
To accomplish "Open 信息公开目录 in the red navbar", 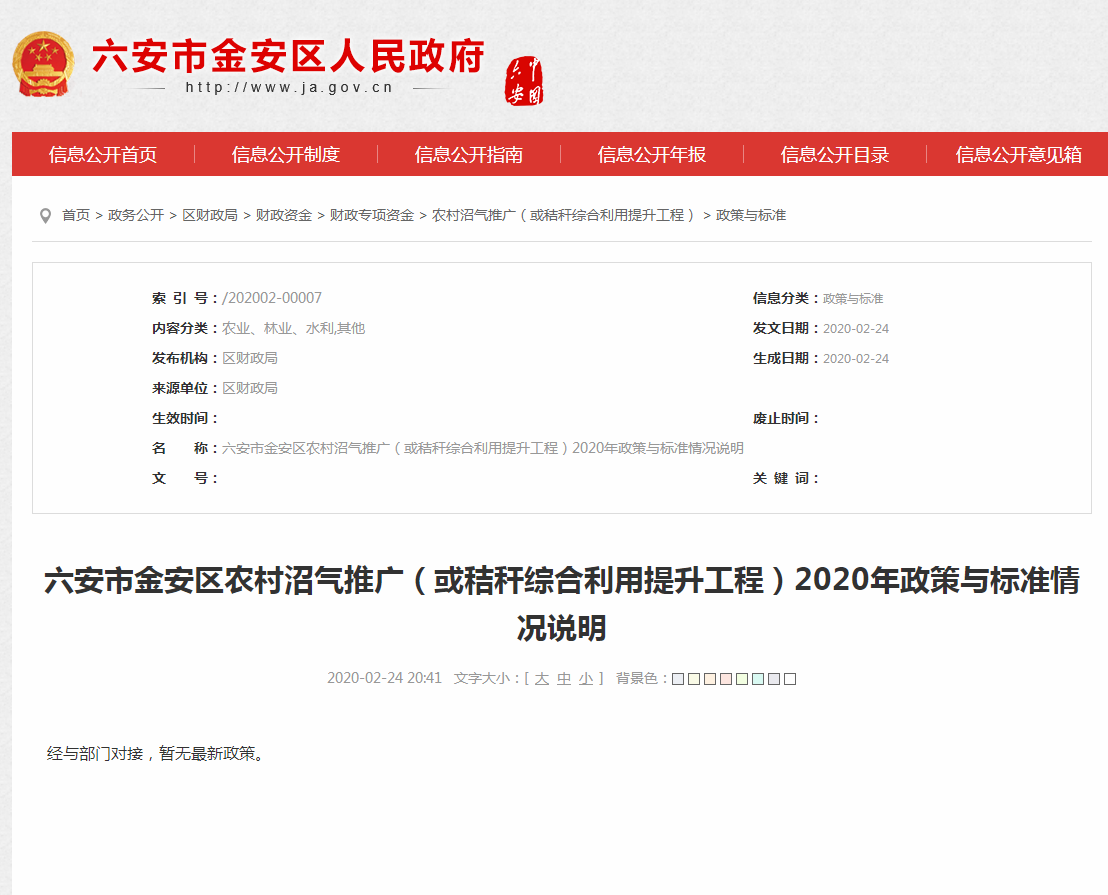I will [x=835, y=155].
